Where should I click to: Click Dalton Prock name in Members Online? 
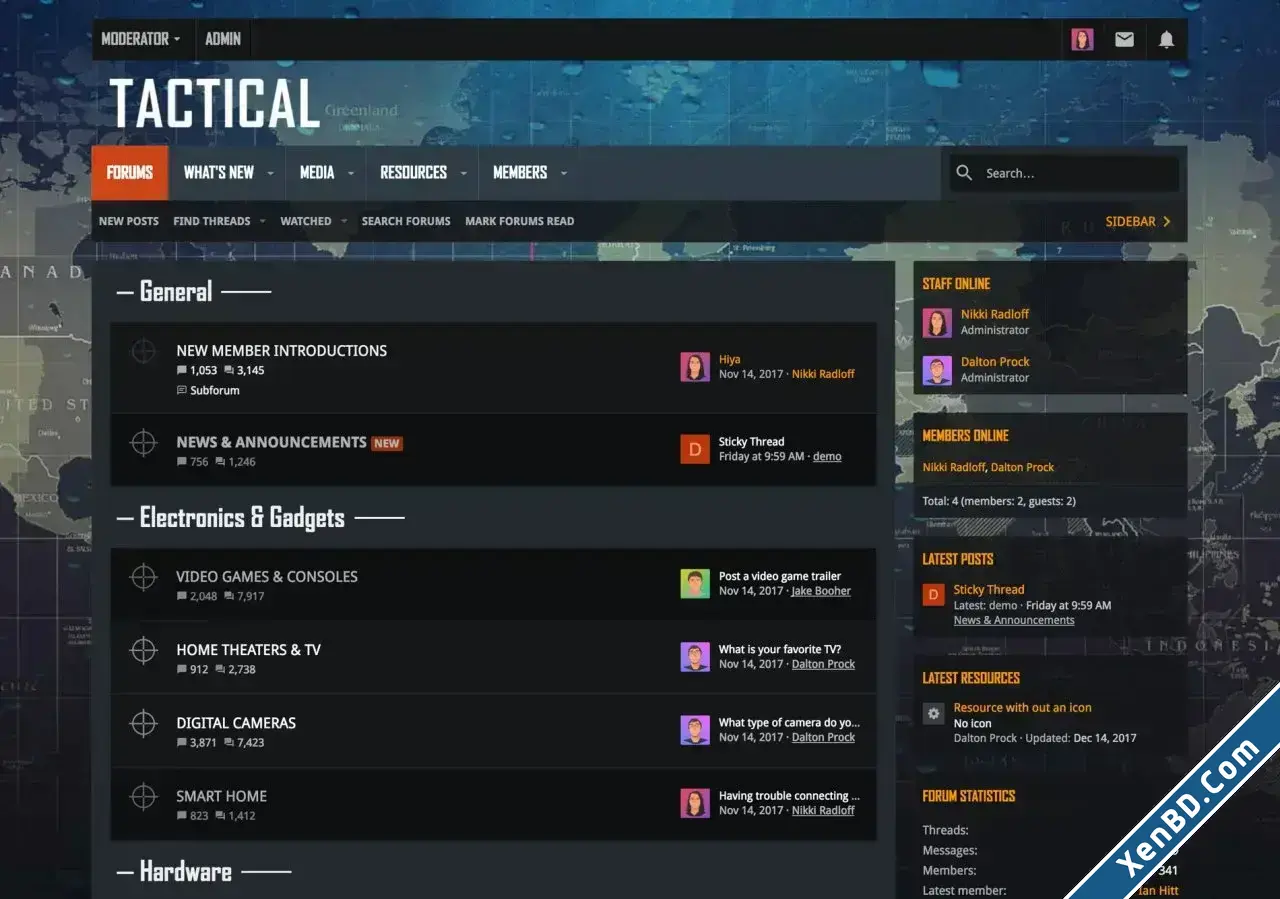click(1023, 467)
